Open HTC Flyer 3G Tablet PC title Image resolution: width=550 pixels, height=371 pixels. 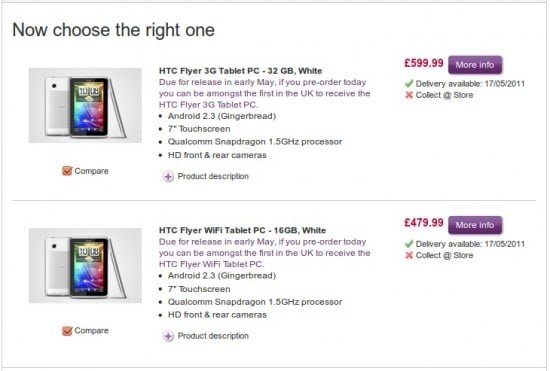(x=241, y=71)
